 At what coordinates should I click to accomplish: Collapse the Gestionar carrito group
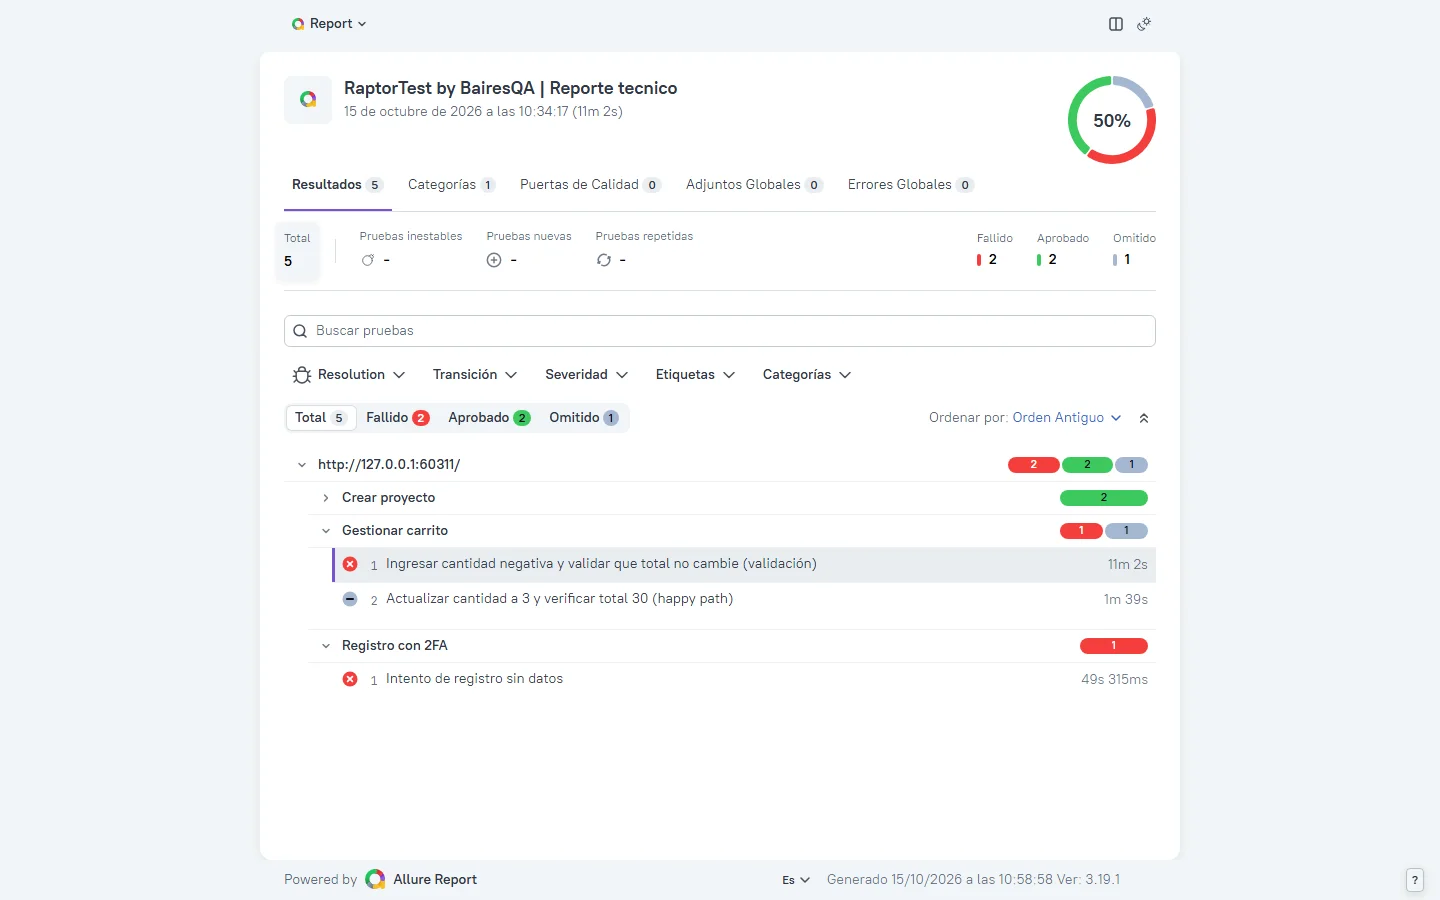click(x=326, y=531)
